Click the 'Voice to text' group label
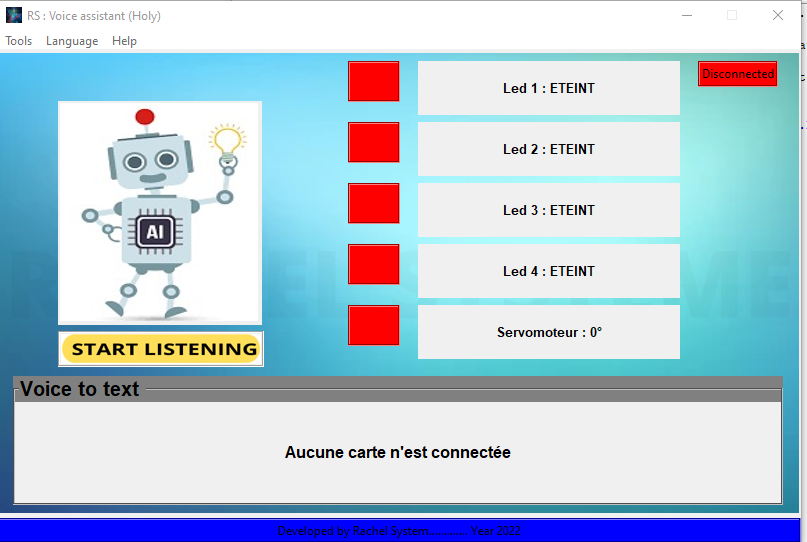Image resolution: width=807 pixels, height=542 pixels. tap(79, 389)
